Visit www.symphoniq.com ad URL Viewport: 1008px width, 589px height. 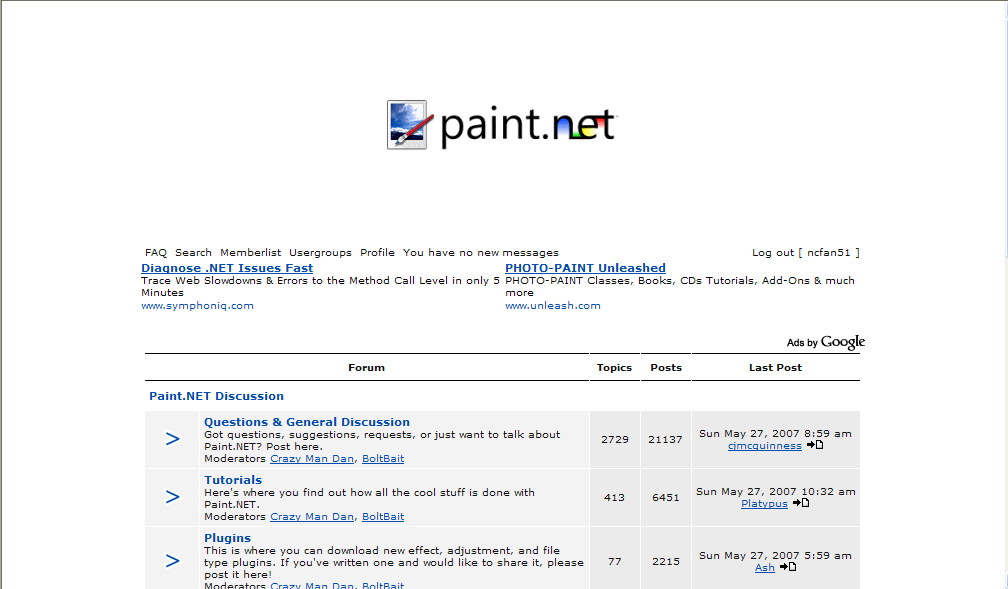click(197, 305)
